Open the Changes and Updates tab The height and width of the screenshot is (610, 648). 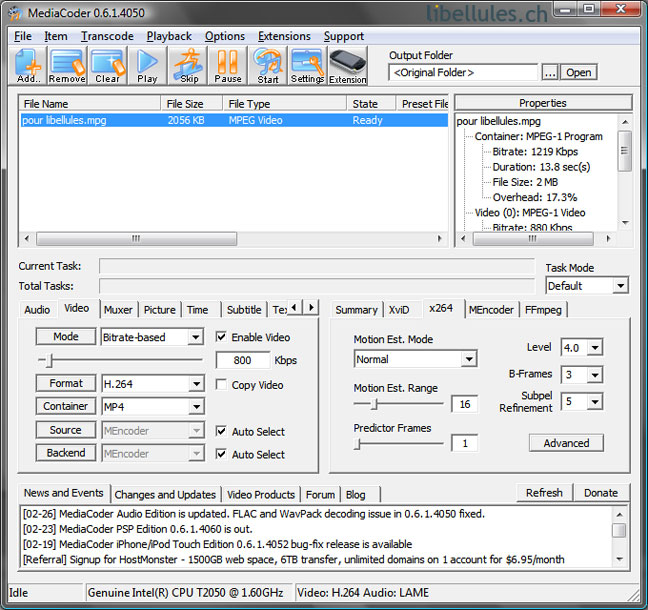point(165,494)
